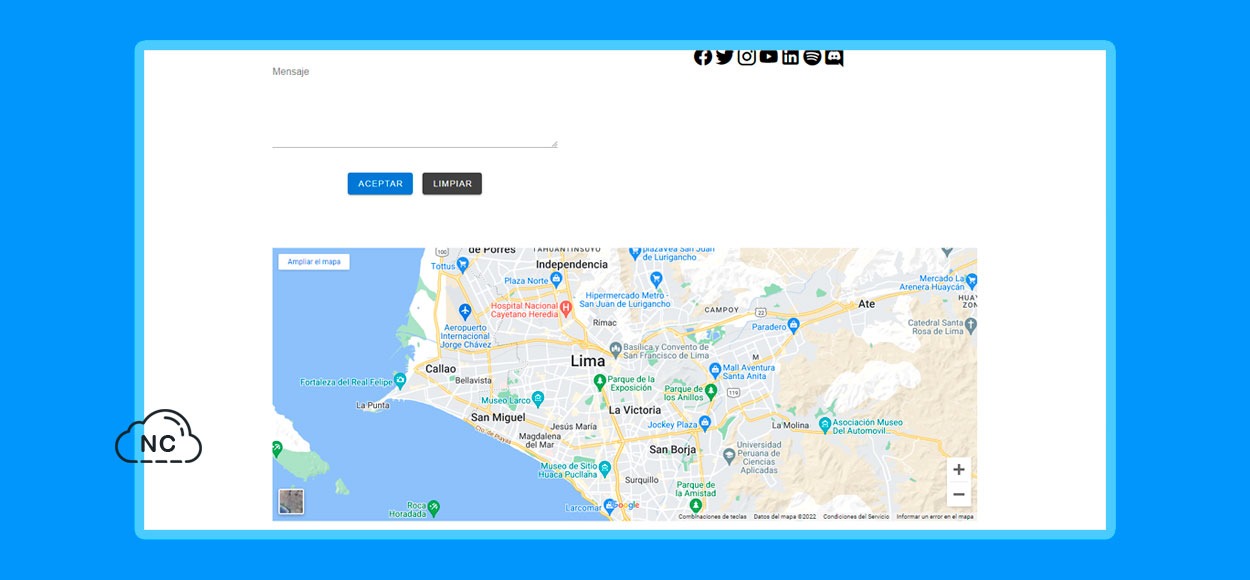
Task: Select the Plaza Norte shopping marker
Action: [x=558, y=281]
